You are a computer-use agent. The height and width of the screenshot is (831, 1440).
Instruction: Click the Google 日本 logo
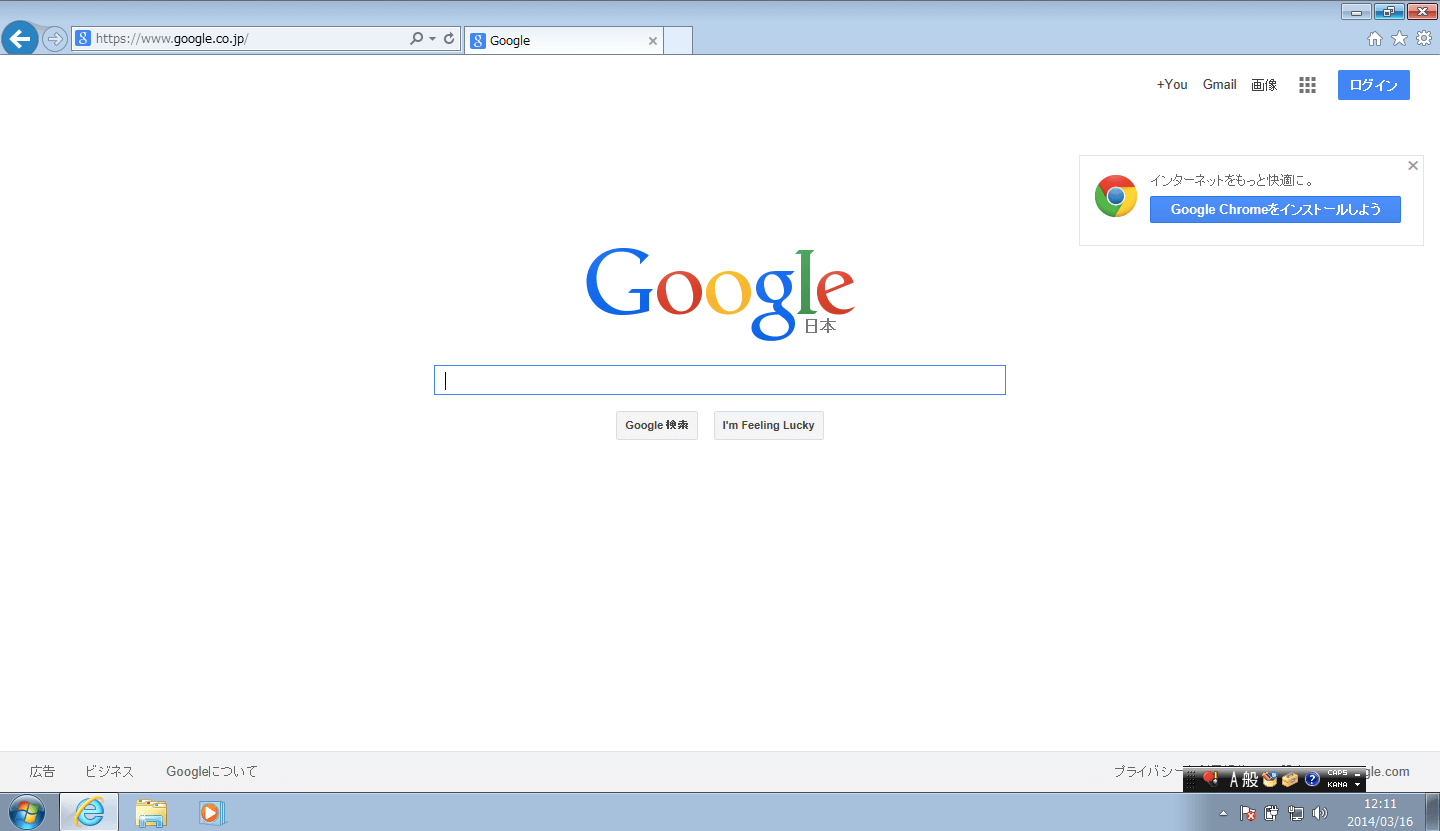[x=720, y=292]
